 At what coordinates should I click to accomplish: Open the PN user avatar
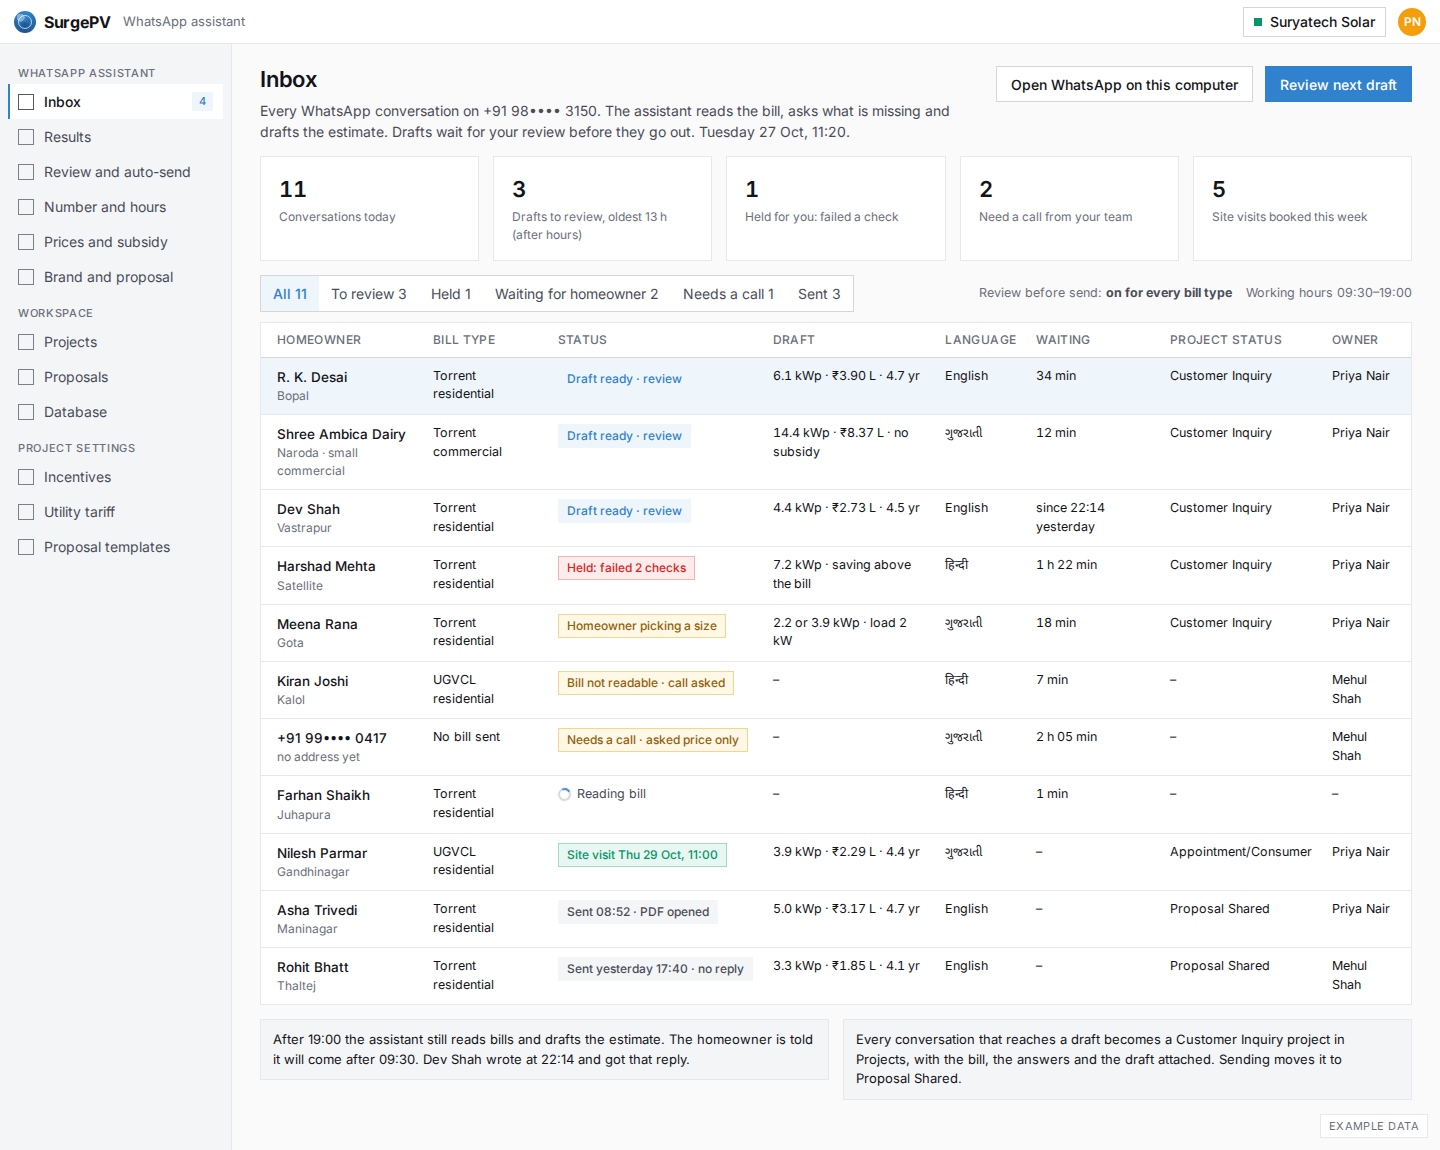tap(1412, 22)
